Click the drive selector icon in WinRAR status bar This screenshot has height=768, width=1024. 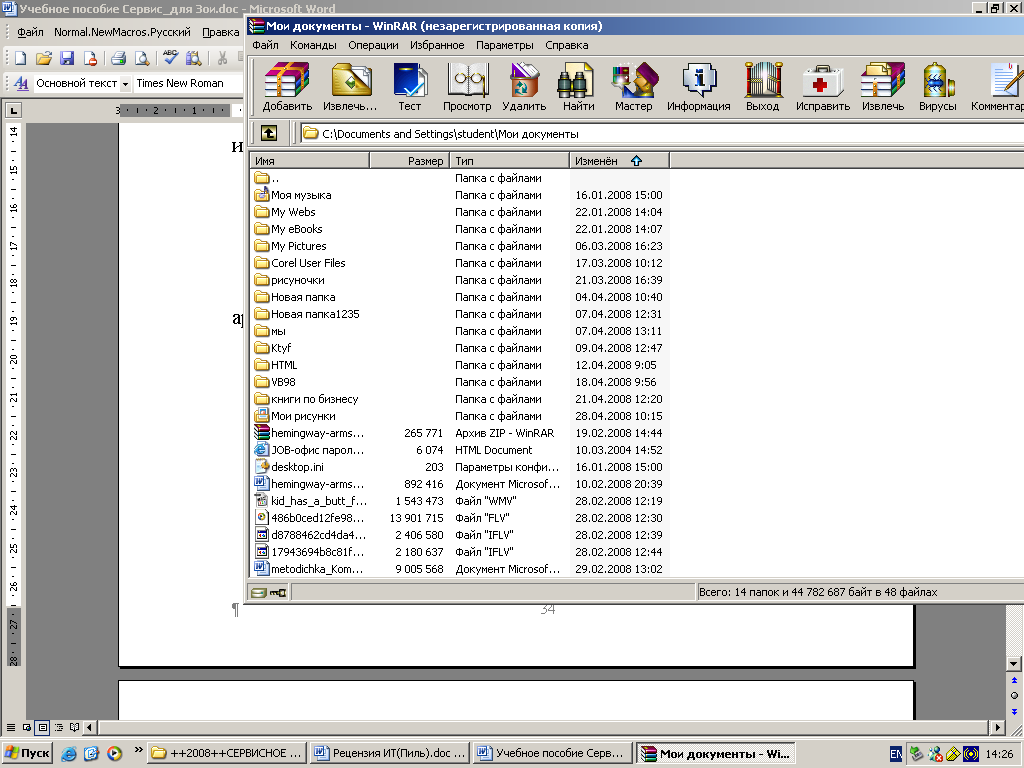[x=259, y=592]
